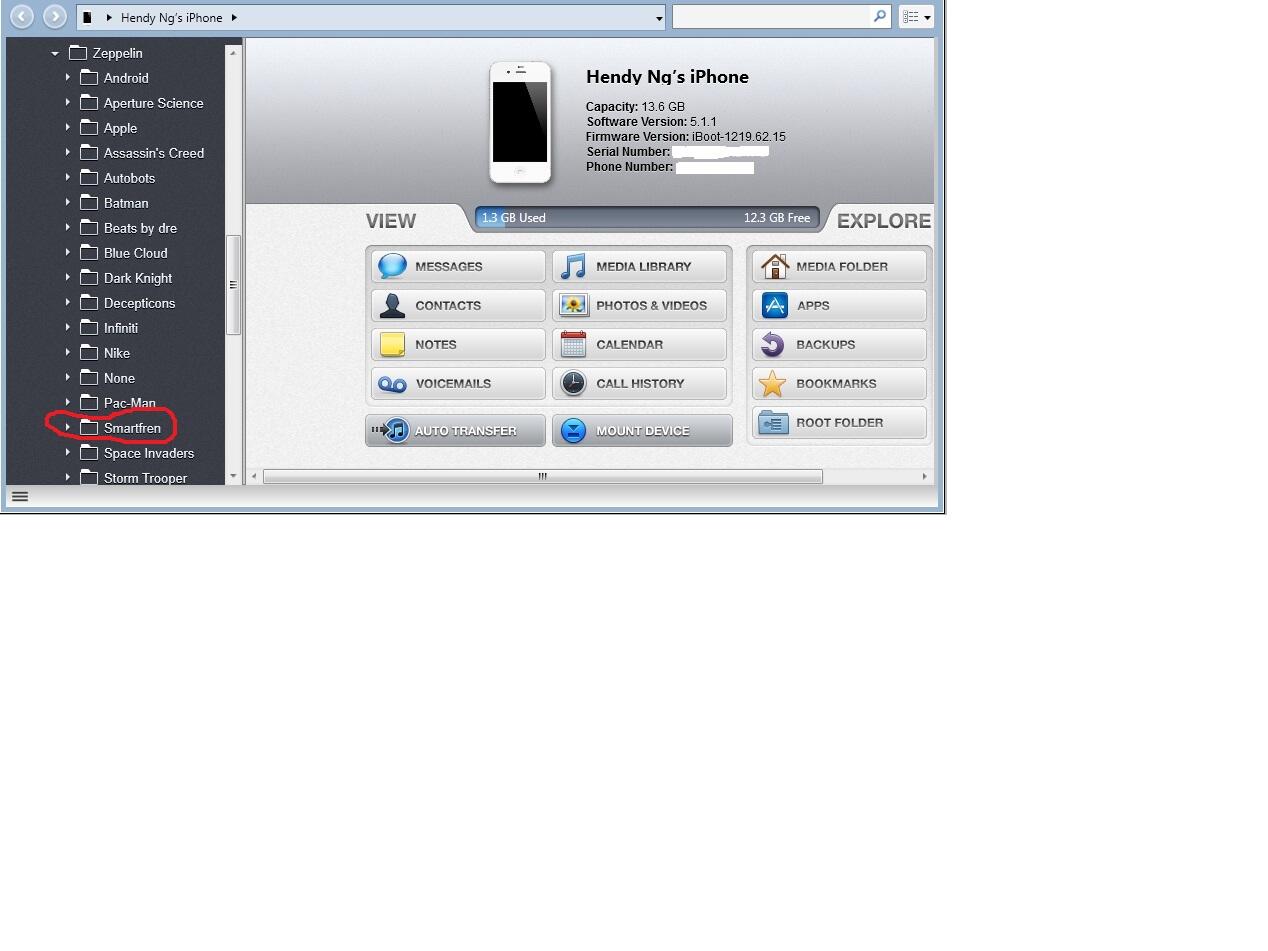Open Voicemails view
Screen dimensions: 1268x951
point(458,383)
